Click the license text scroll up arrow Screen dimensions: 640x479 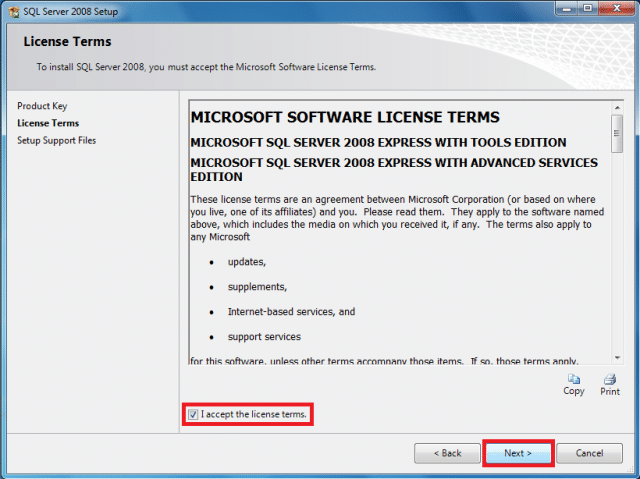coord(617,108)
